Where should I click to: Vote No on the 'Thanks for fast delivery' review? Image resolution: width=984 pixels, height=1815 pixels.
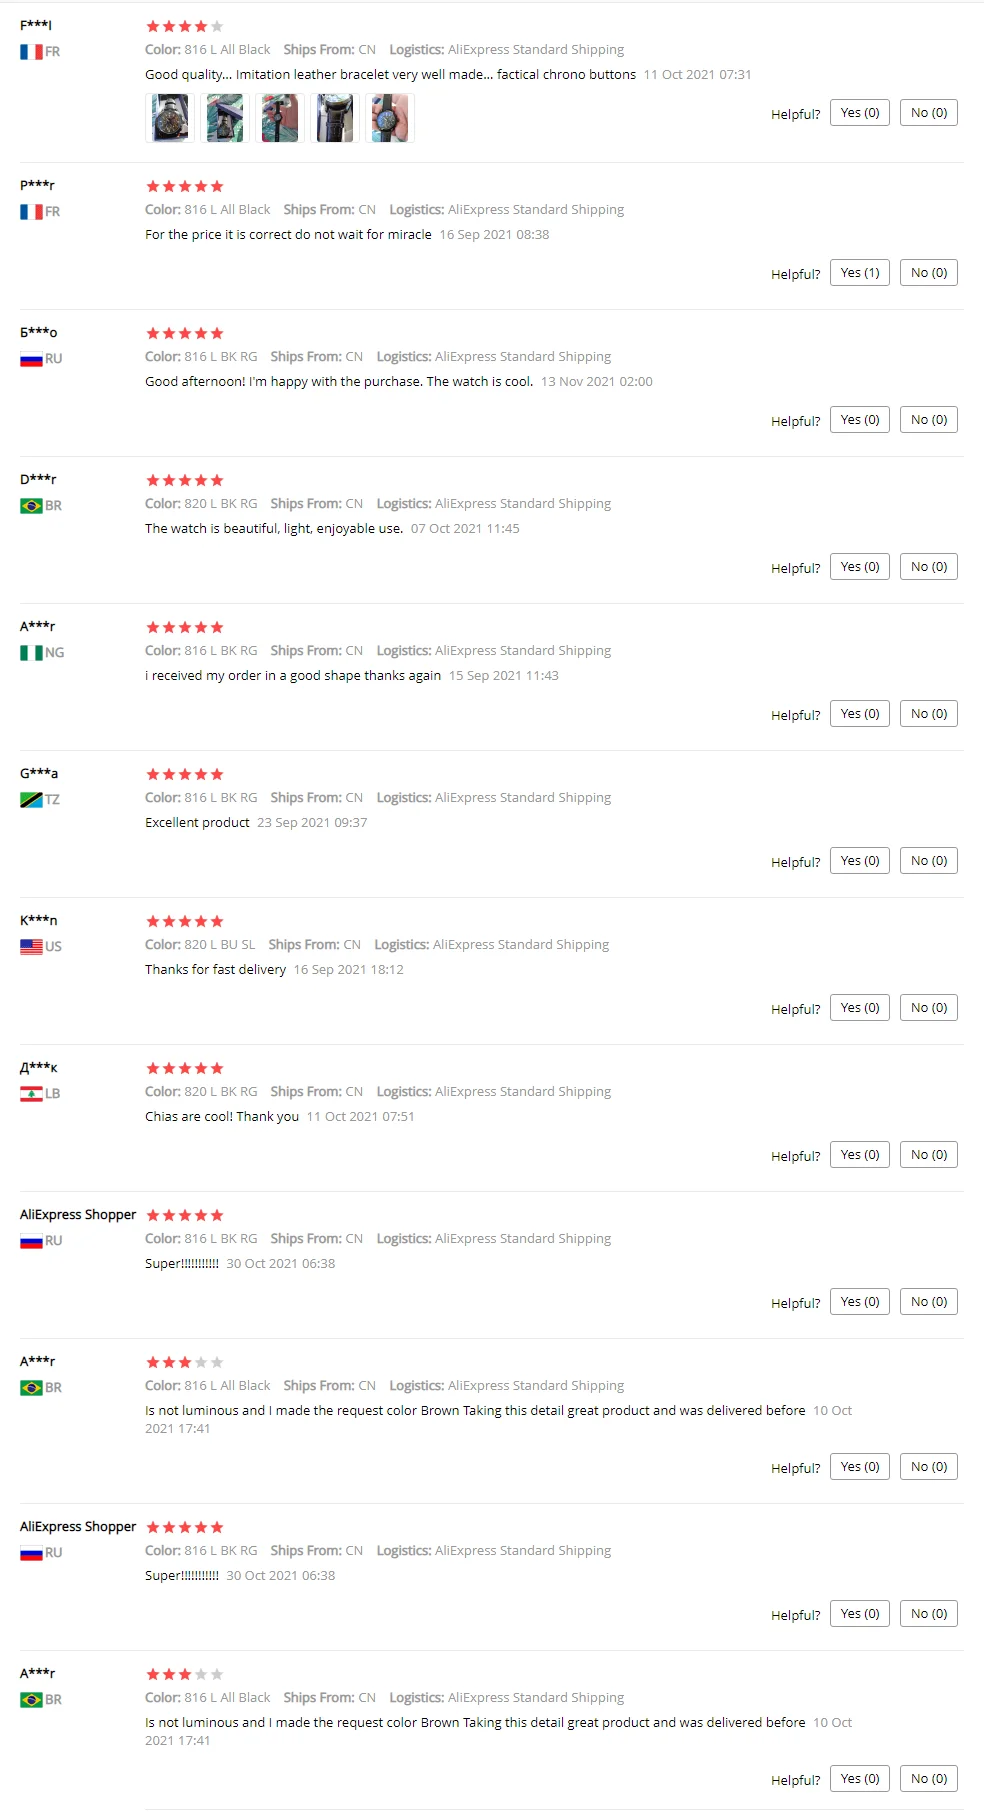pyautogui.click(x=928, y=1008)
